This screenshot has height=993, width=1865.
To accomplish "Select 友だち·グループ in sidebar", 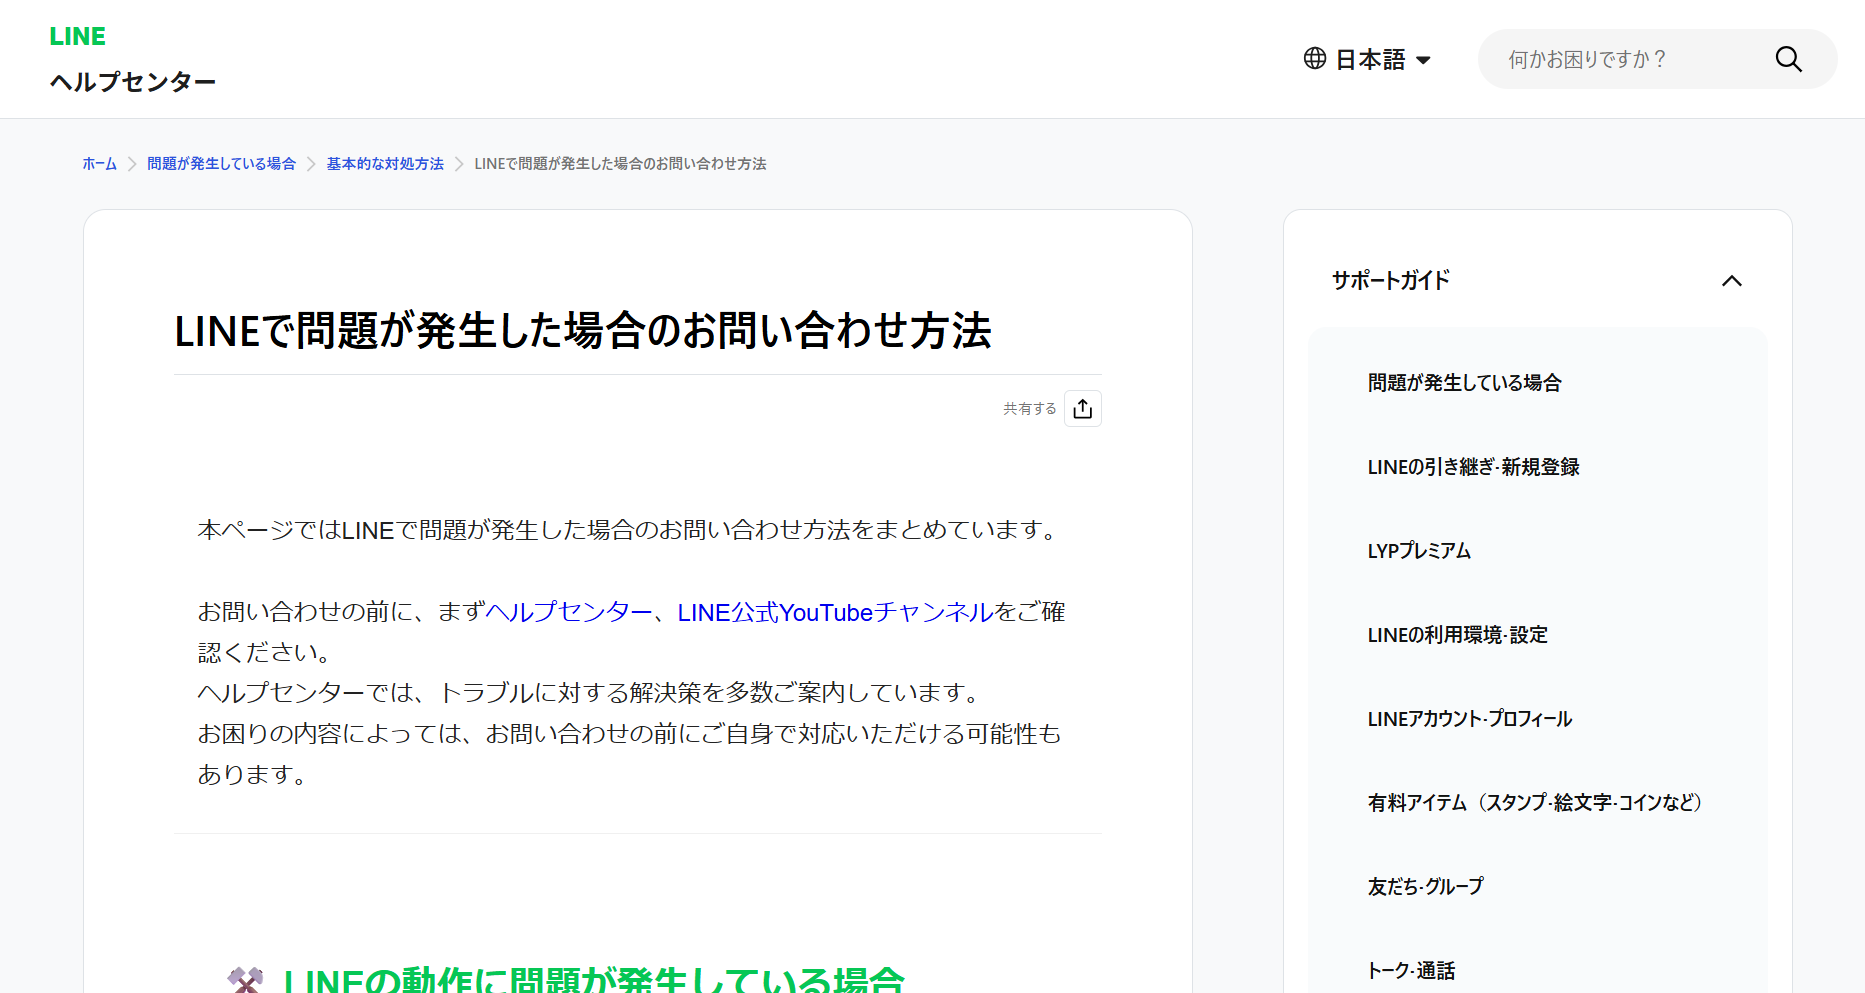I will click(1425, 887).
